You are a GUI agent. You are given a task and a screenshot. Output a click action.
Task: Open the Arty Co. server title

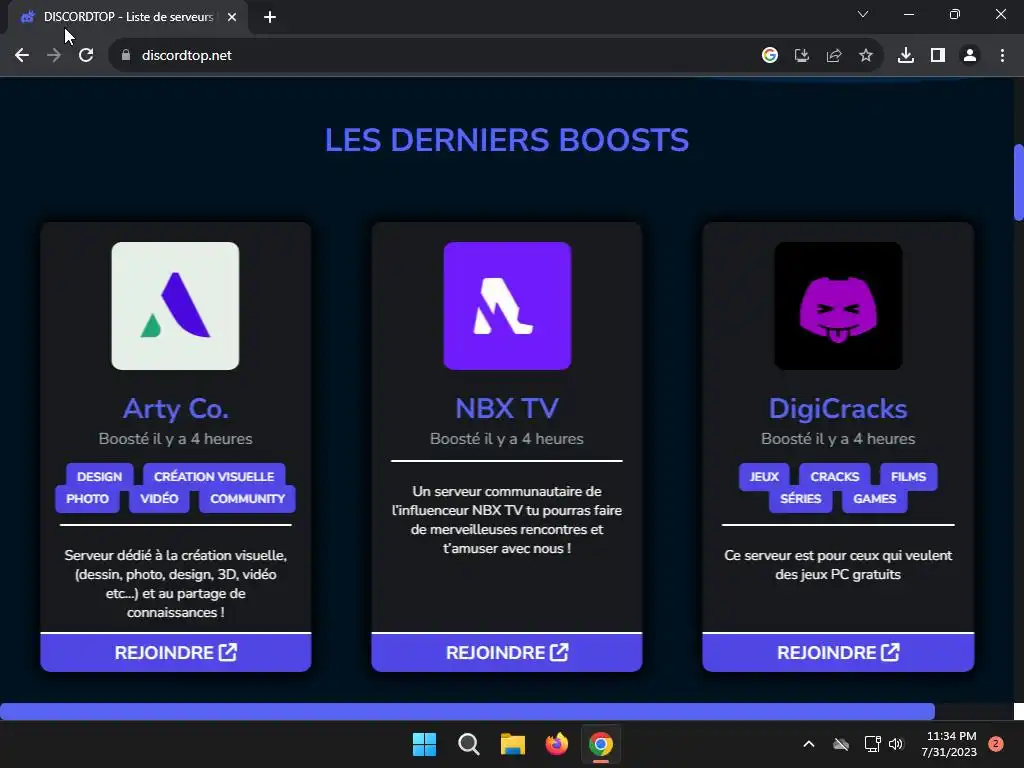pyautogui.click(x=176, y=409)
